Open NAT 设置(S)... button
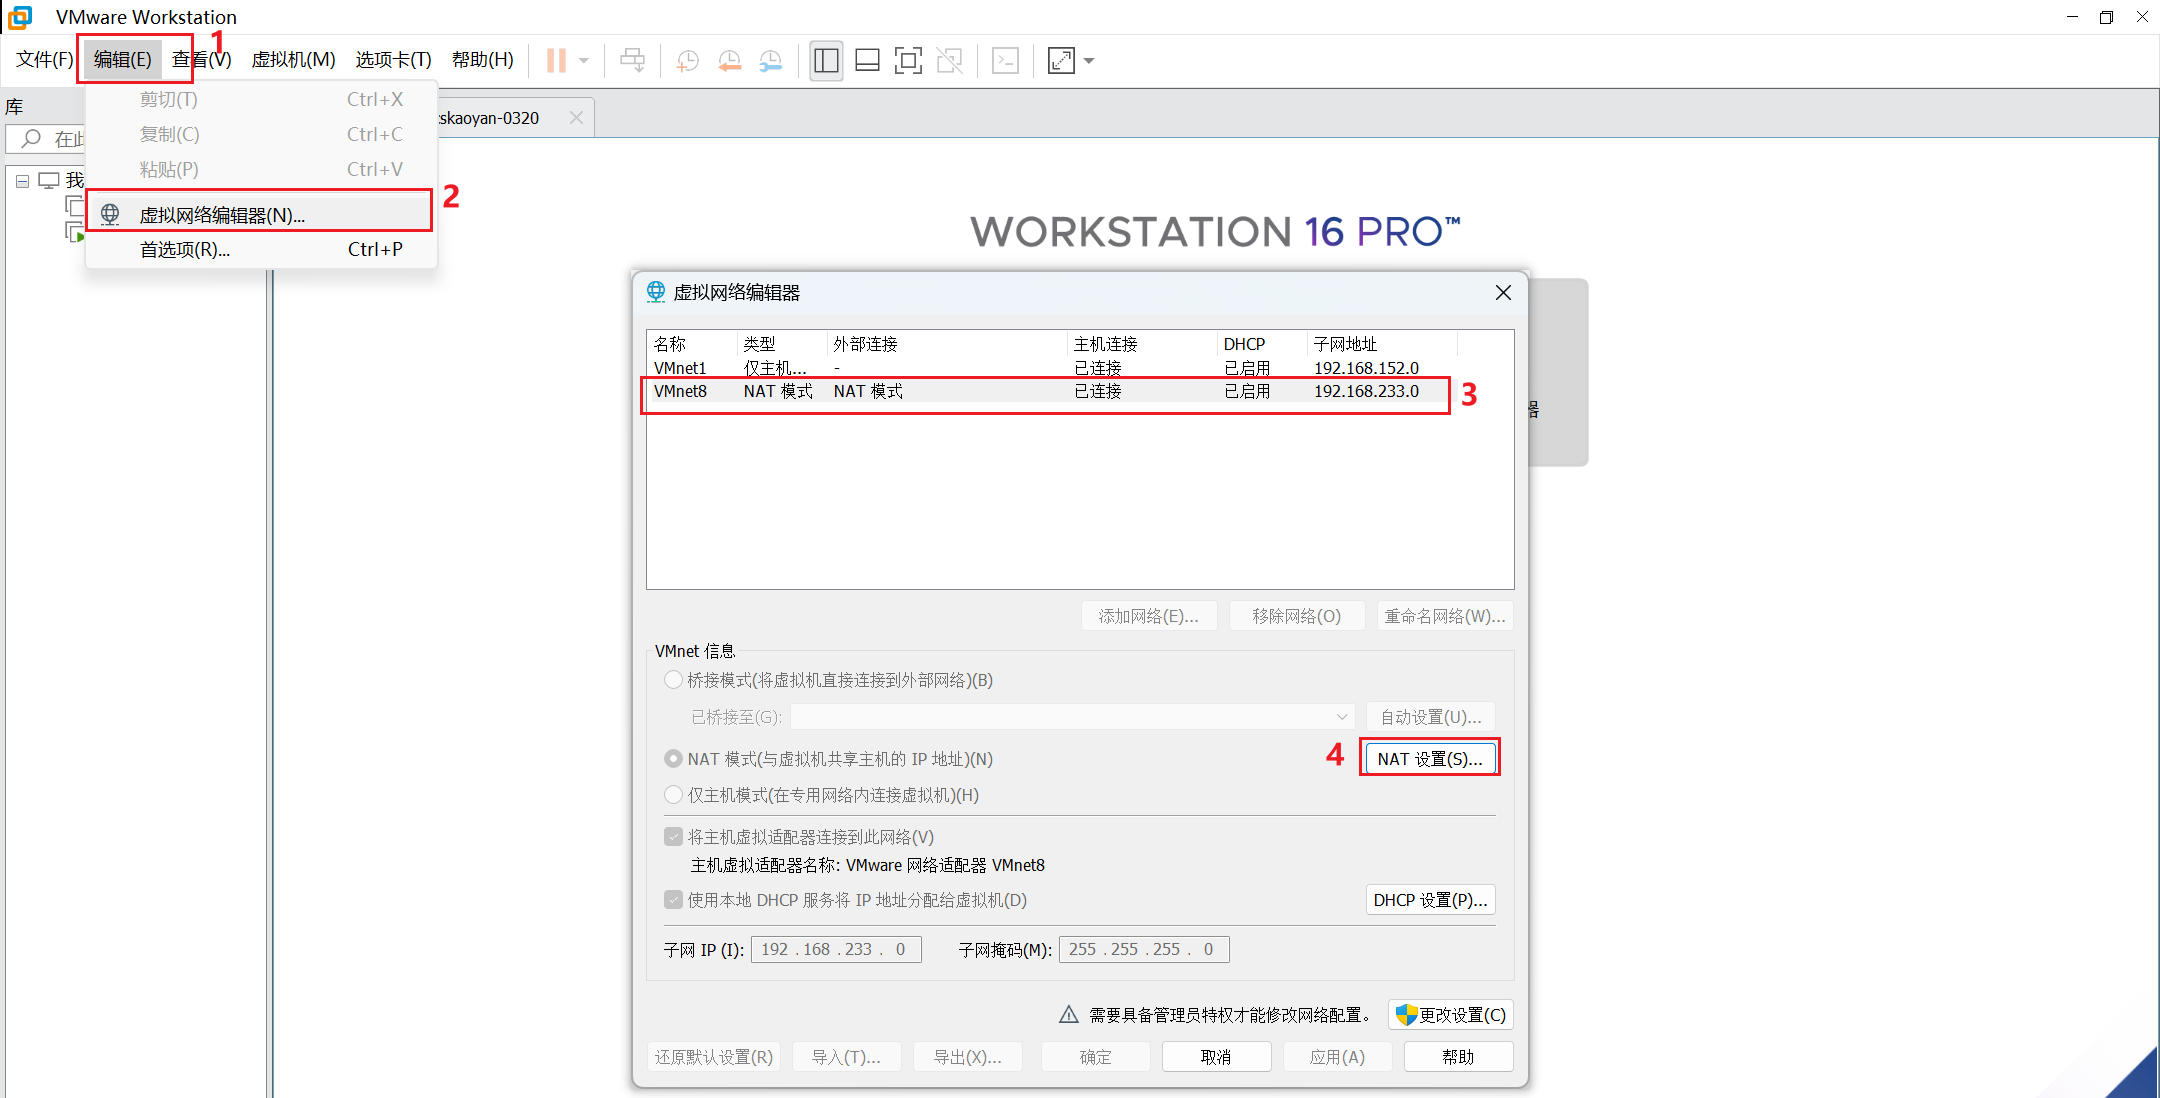 [x=1430, y=759]
